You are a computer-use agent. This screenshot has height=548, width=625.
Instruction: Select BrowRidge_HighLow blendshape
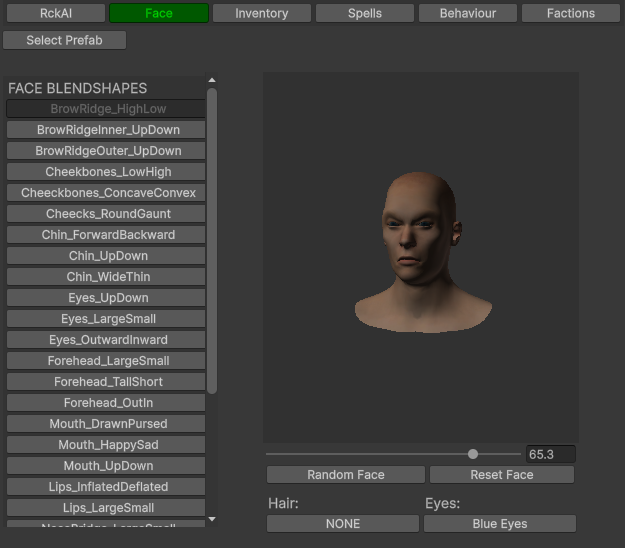(x=106, y=109)
